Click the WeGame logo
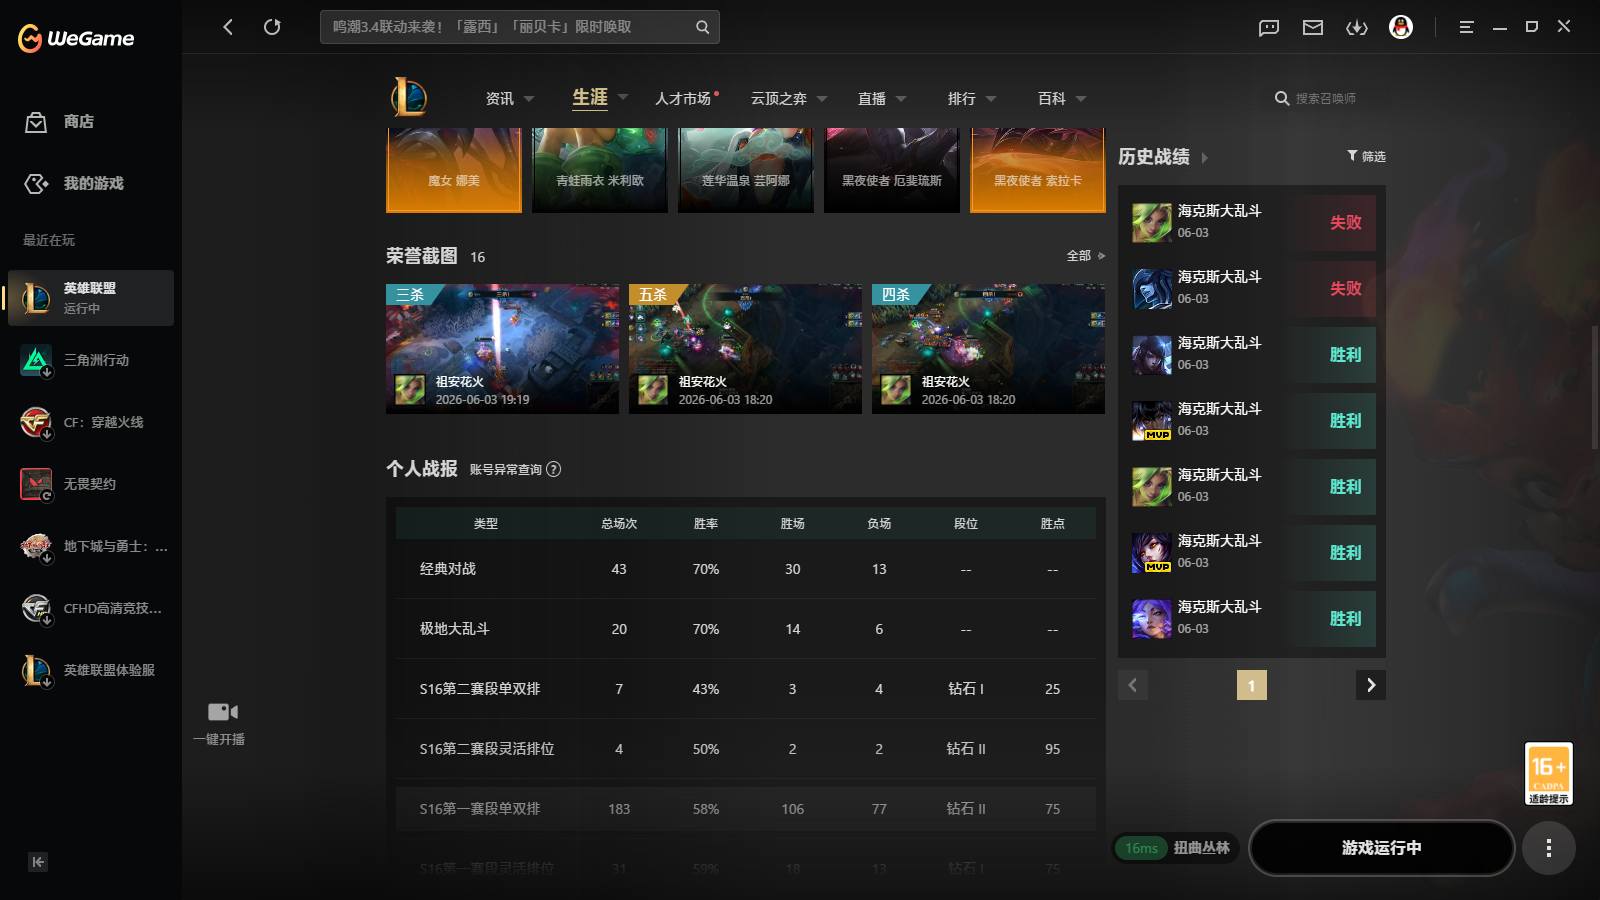Viewport: 1600px width, 900px height. pos(76,38)
